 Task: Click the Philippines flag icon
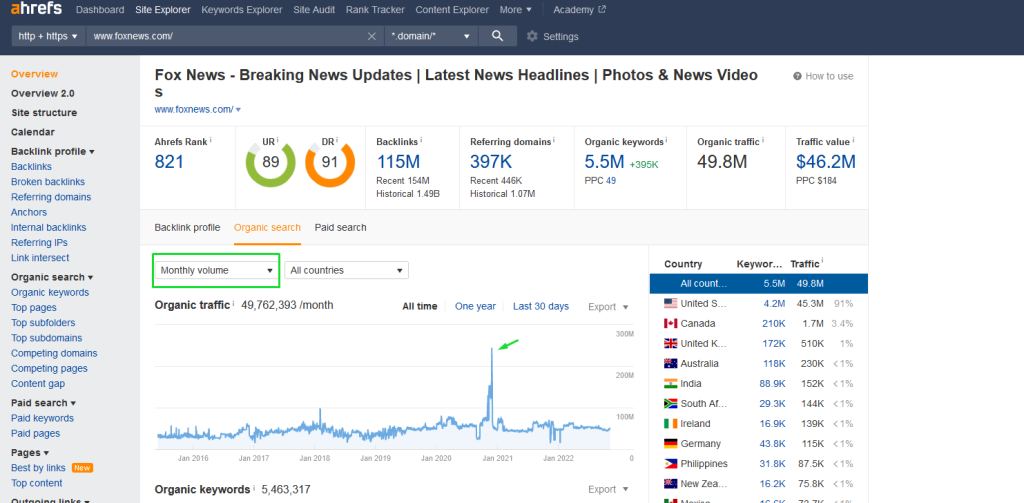[x=670, y=464]
